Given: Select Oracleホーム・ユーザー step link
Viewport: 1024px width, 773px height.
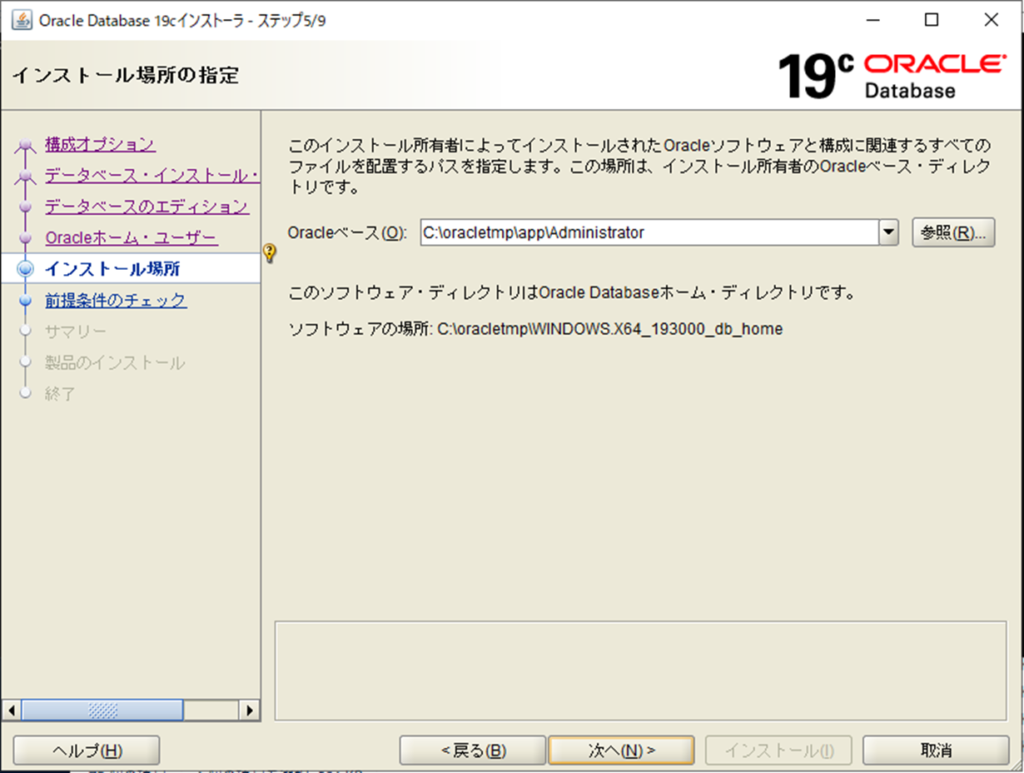Looking at the screenshot, I should pos(131,238).
